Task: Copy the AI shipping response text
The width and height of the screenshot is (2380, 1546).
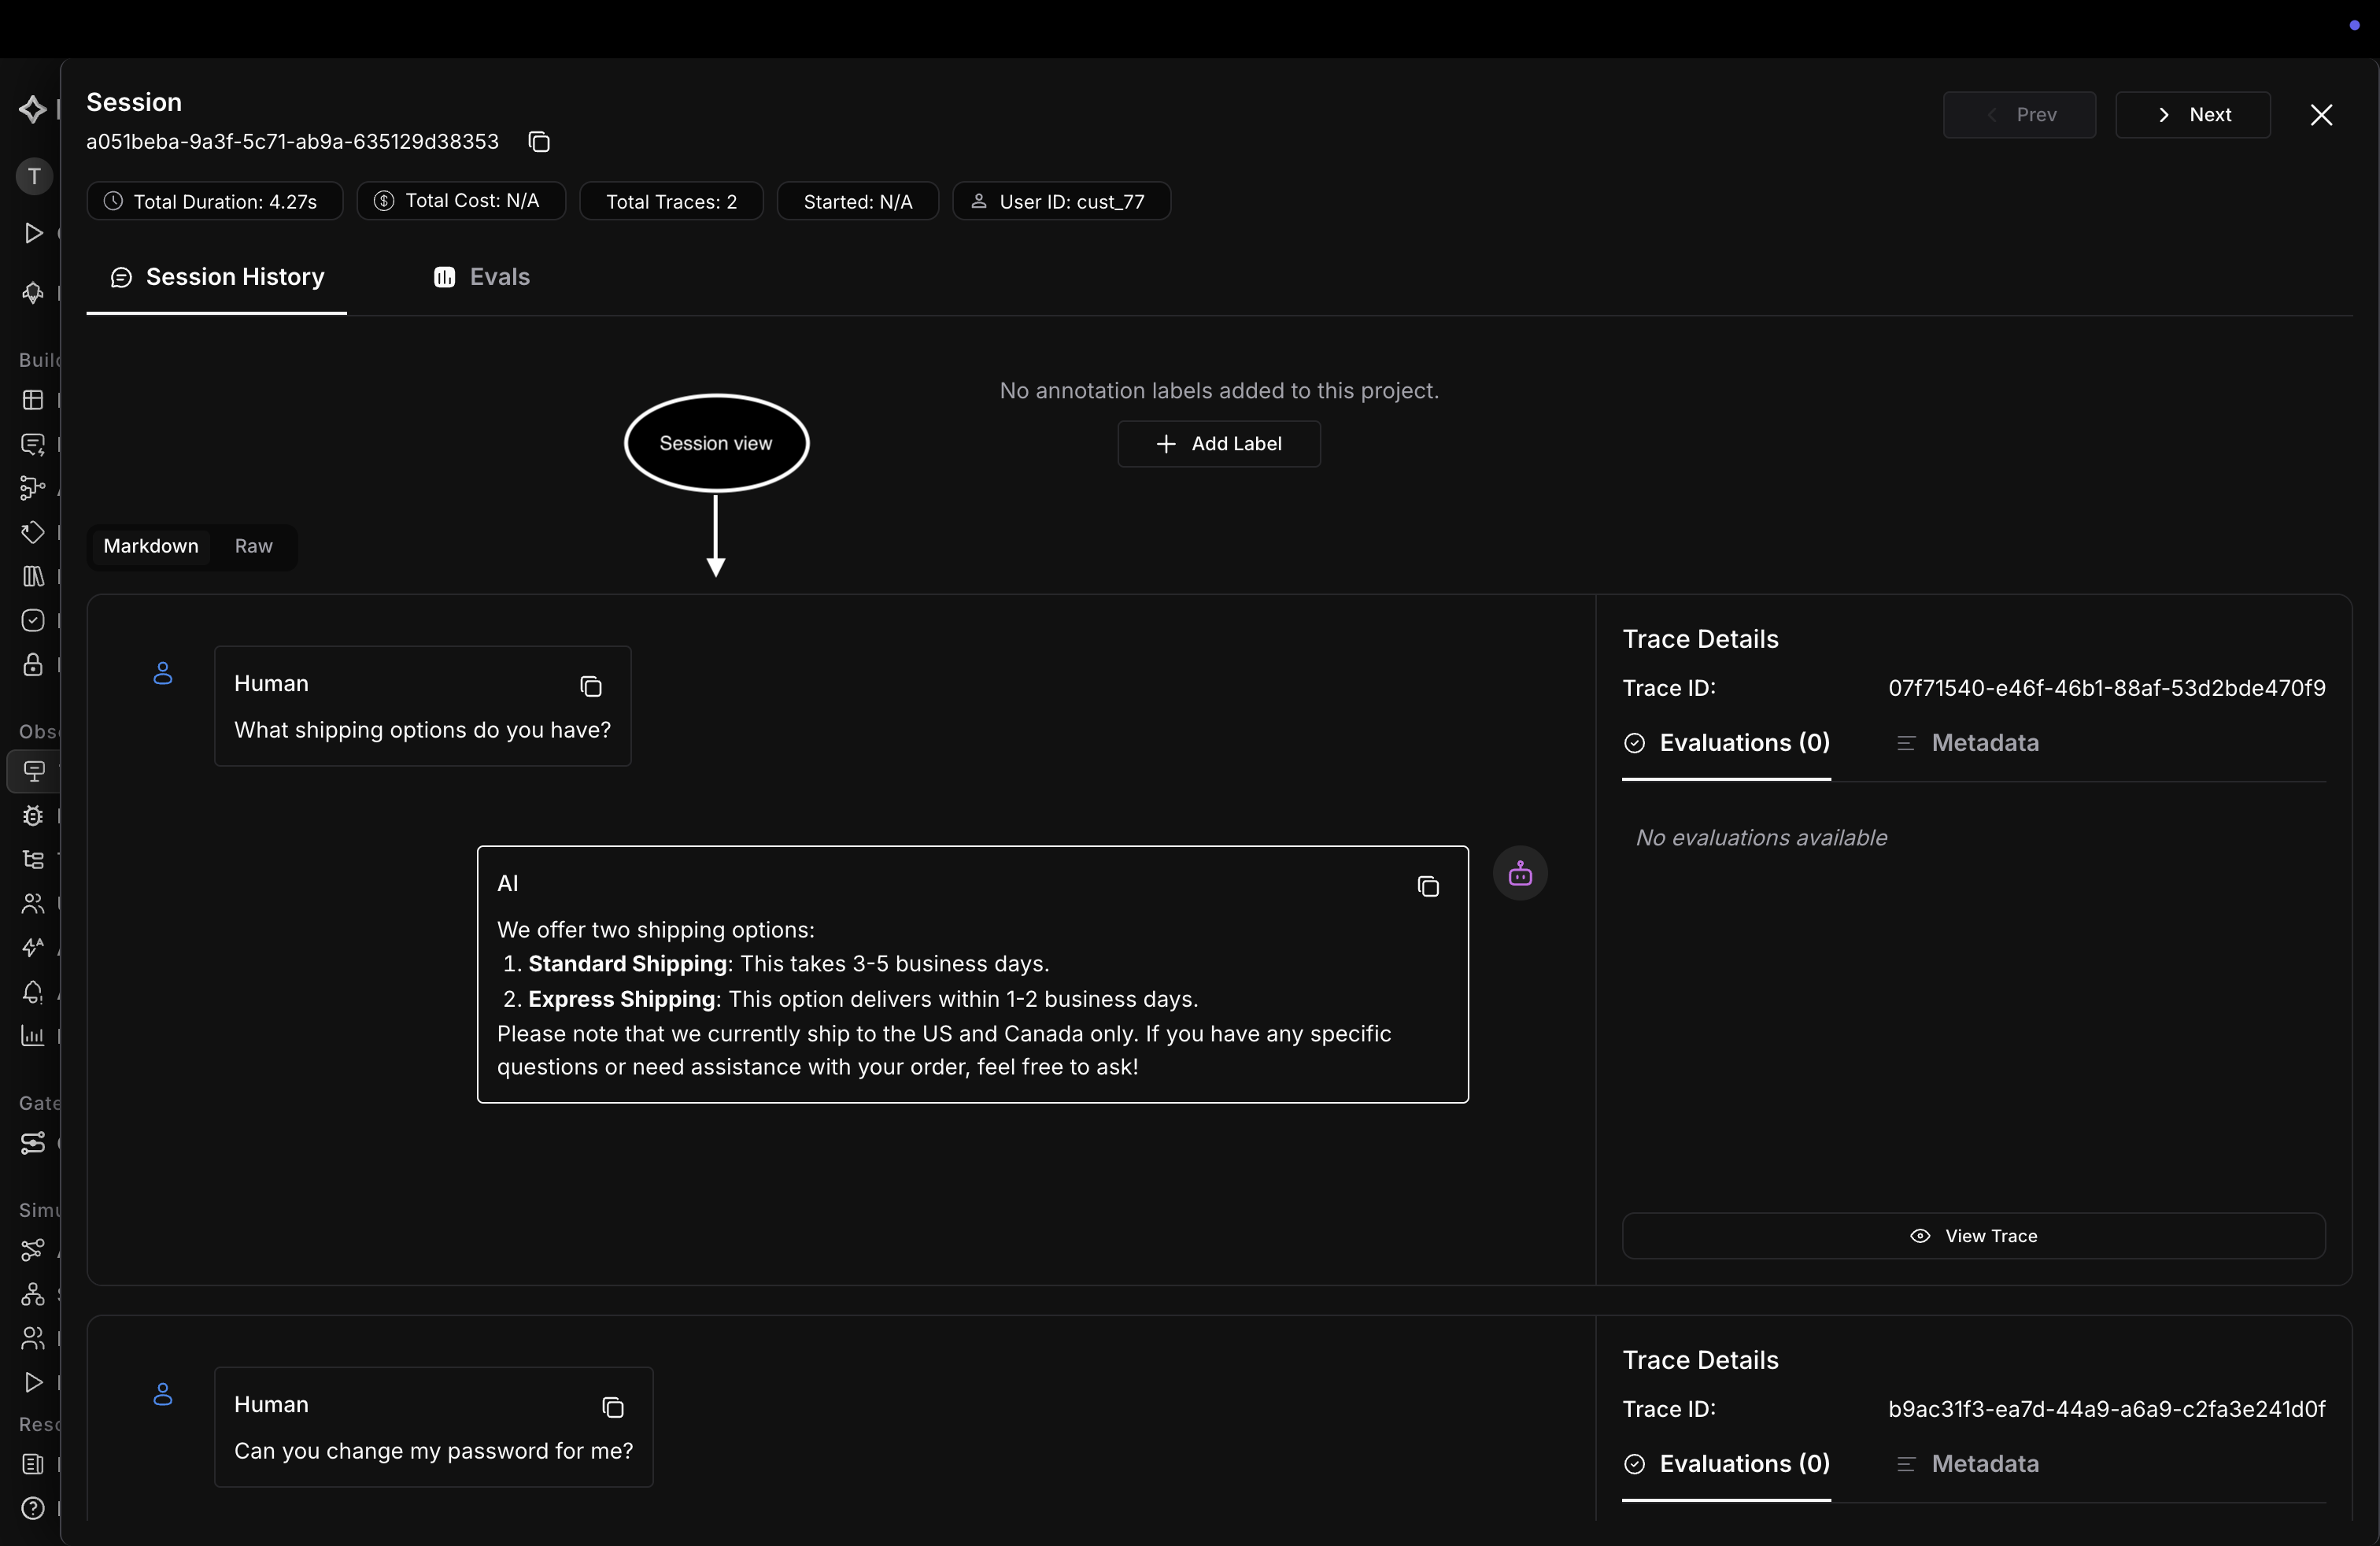Action: pos(1428,886)
